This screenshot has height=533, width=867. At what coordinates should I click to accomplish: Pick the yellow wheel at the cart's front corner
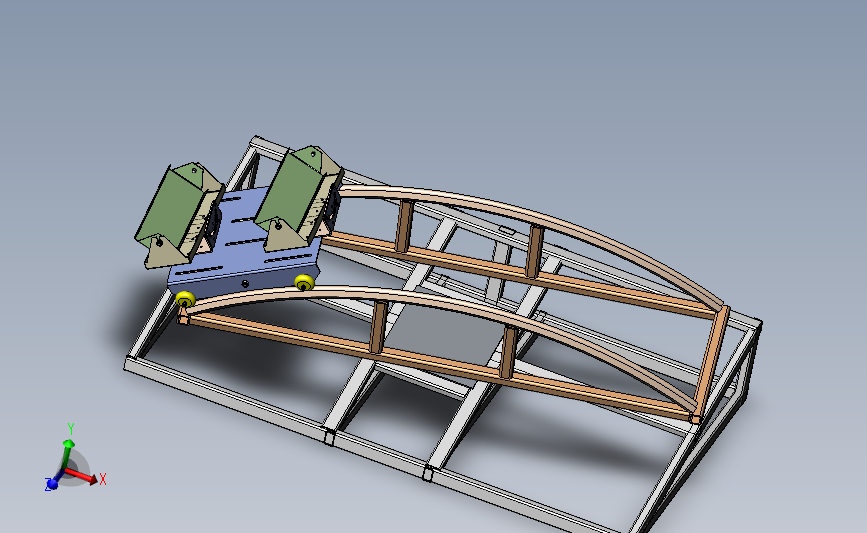[x=185, y=300]
